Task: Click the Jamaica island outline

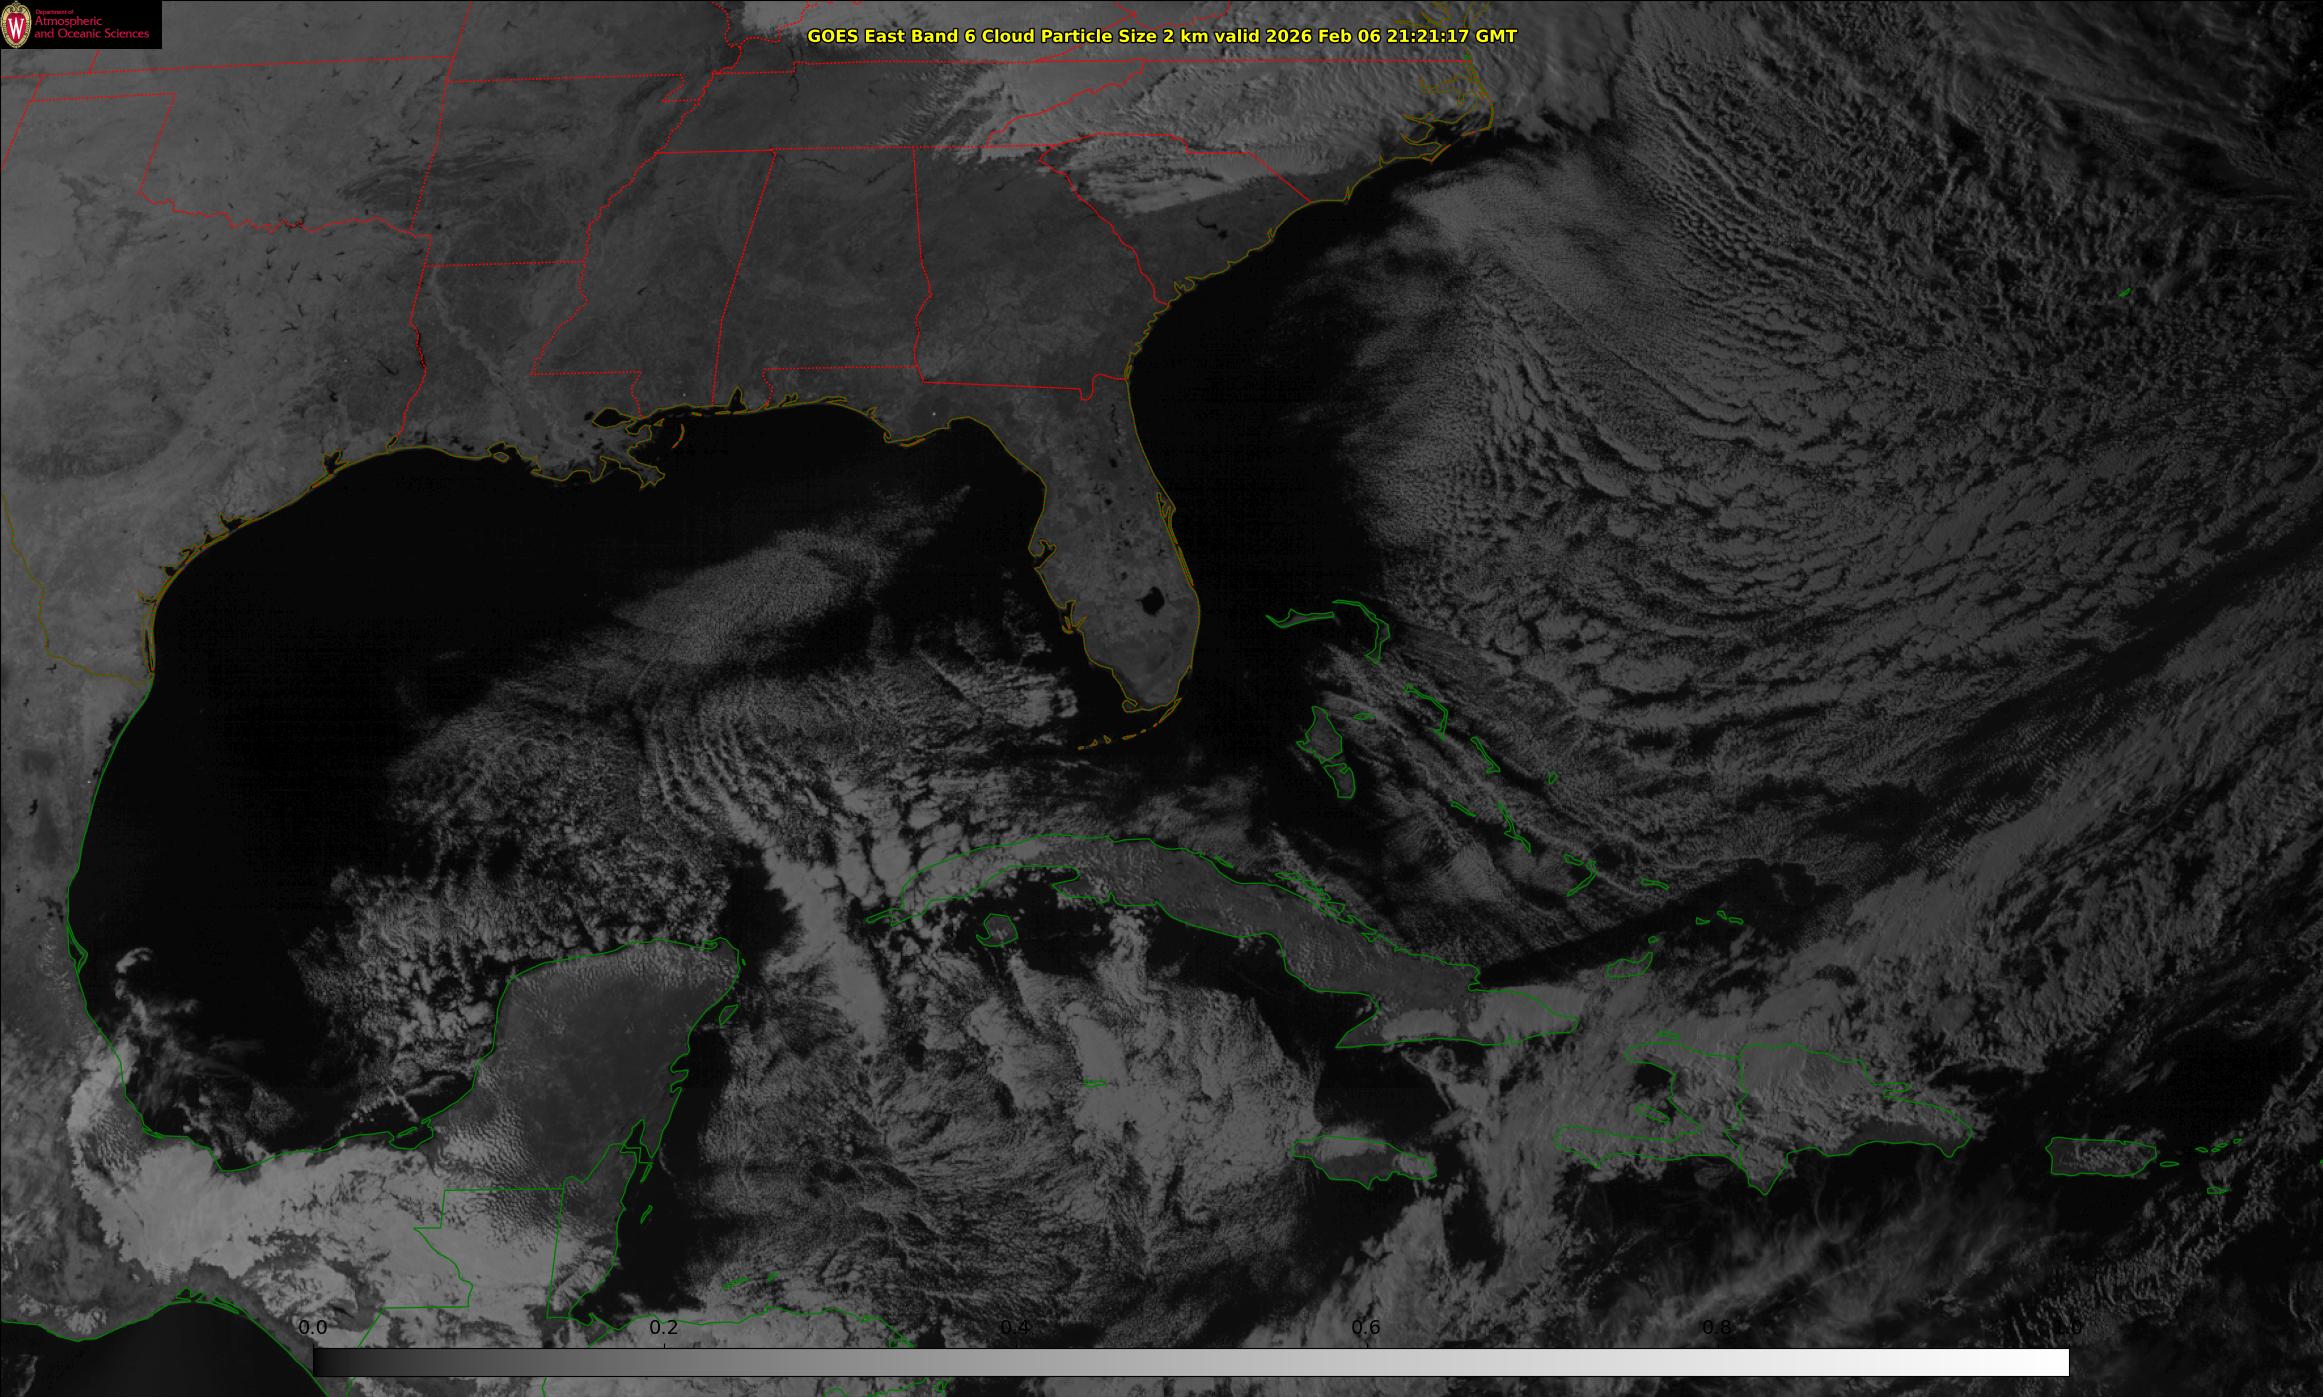Action: [x=1362, y=1160]
